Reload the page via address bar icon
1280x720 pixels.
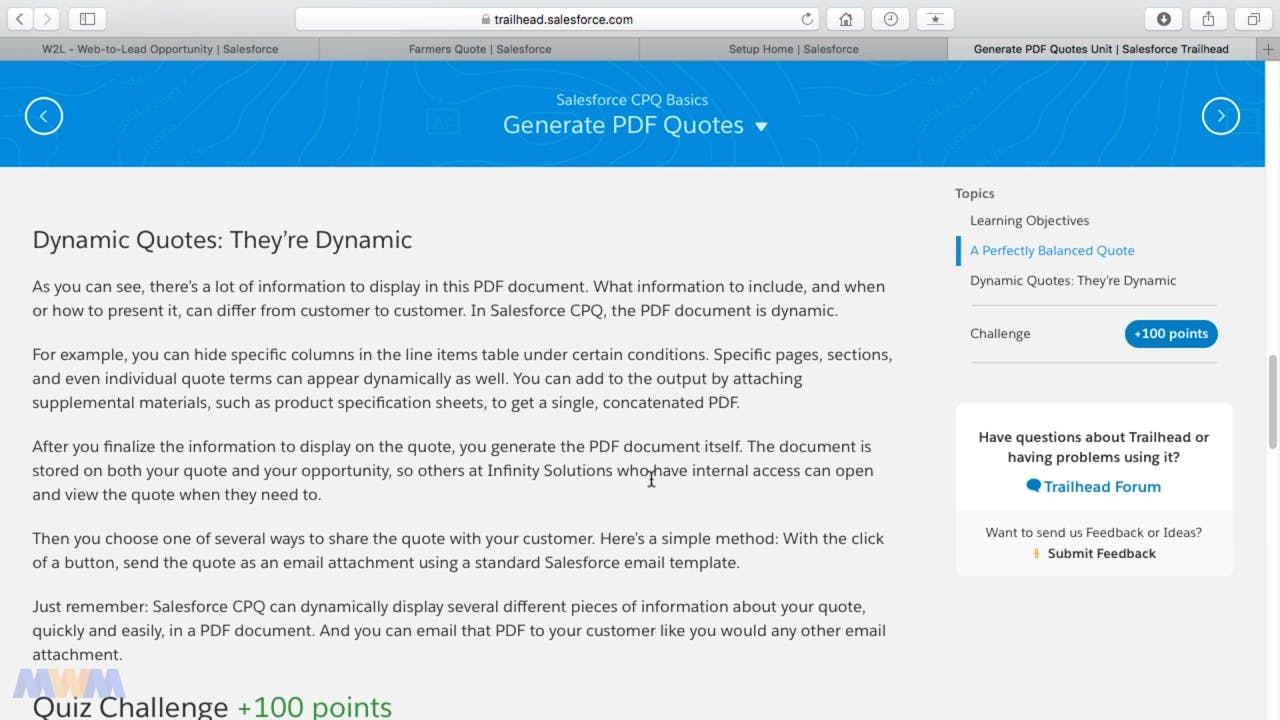coord(807,19)
